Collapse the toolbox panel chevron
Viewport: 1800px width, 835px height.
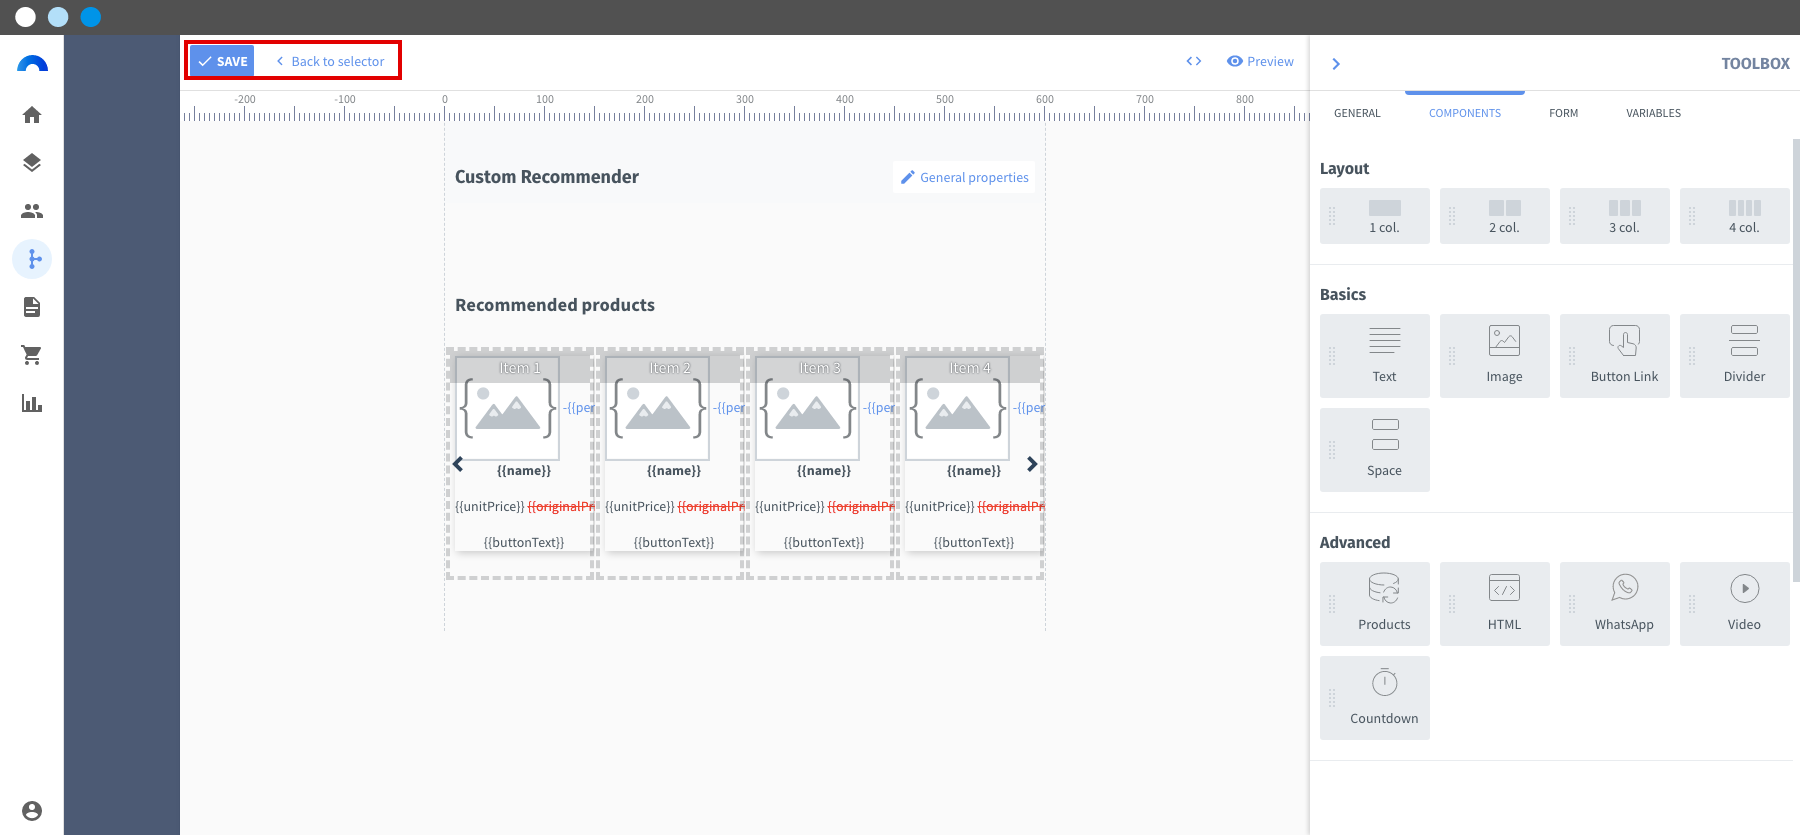(x=1336, y=64)
